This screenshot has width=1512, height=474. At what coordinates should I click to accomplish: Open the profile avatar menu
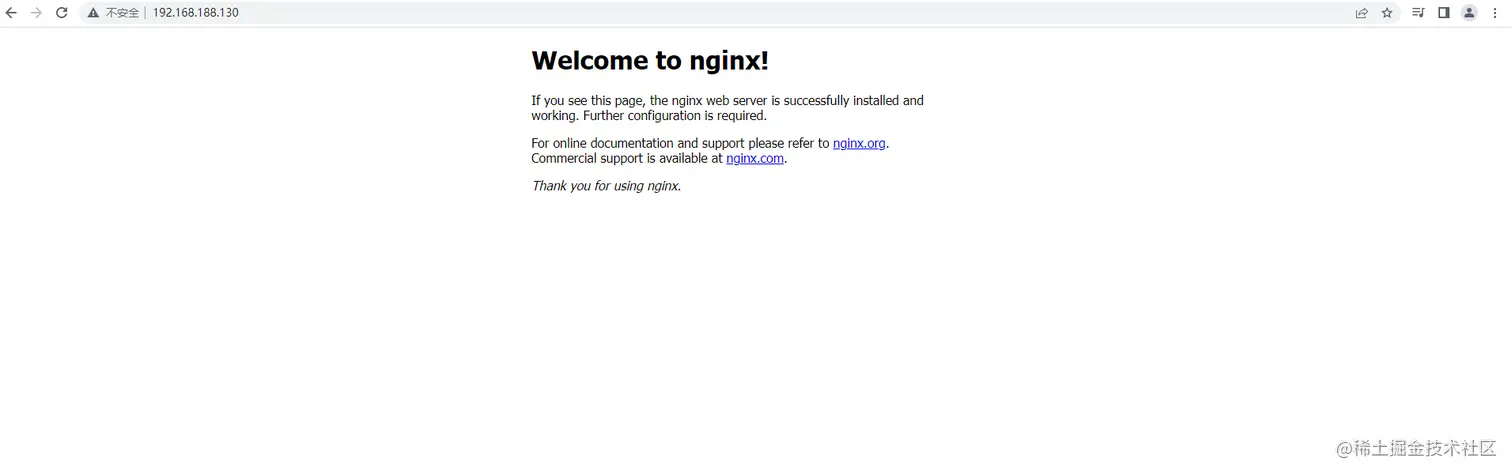(x=1469, y=13)
